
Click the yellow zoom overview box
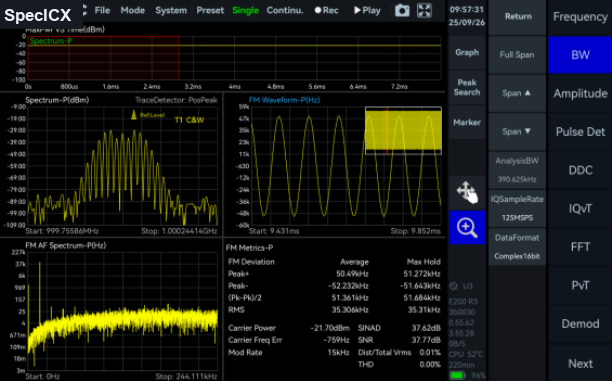point(403,130)
